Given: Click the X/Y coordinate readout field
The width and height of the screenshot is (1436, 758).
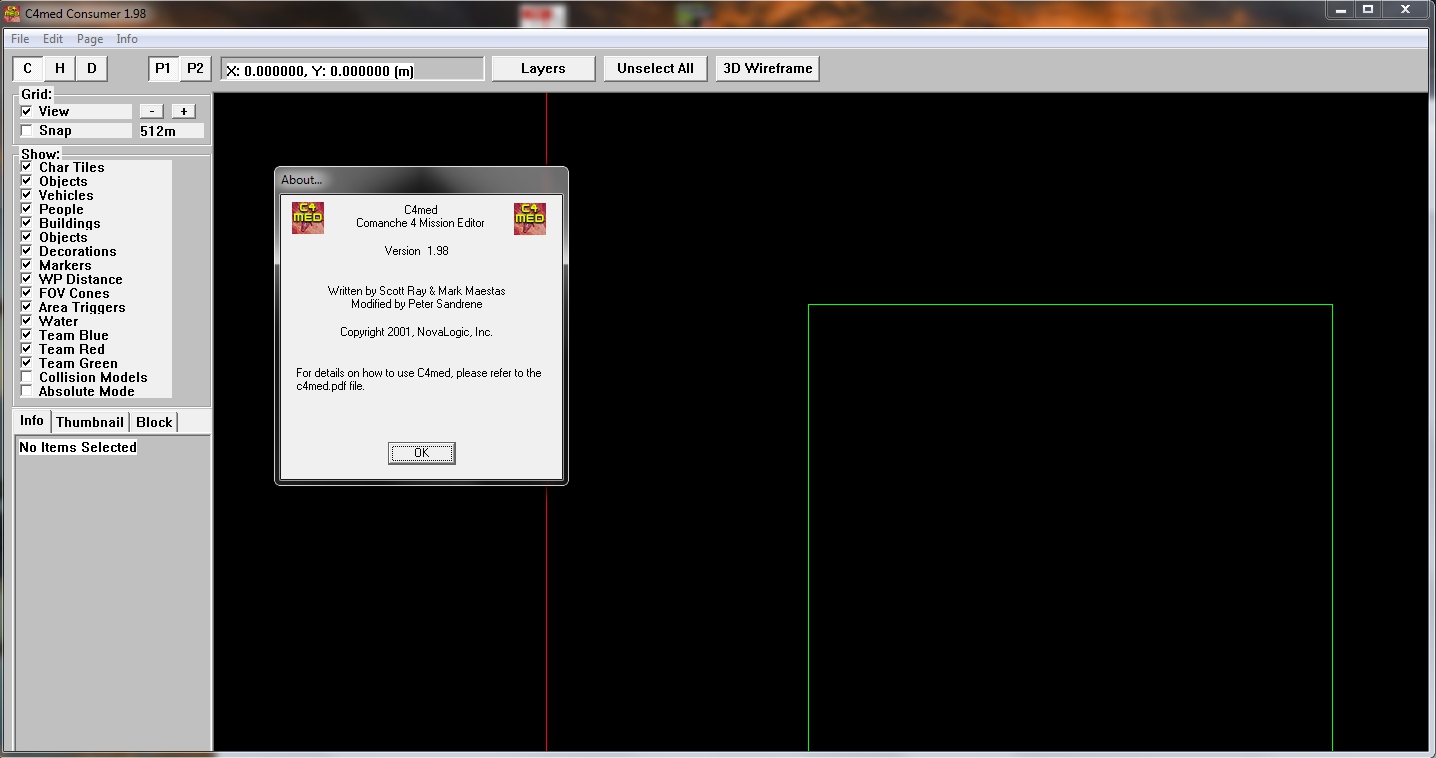Looking at the screenshot, I should coord(352,69).
